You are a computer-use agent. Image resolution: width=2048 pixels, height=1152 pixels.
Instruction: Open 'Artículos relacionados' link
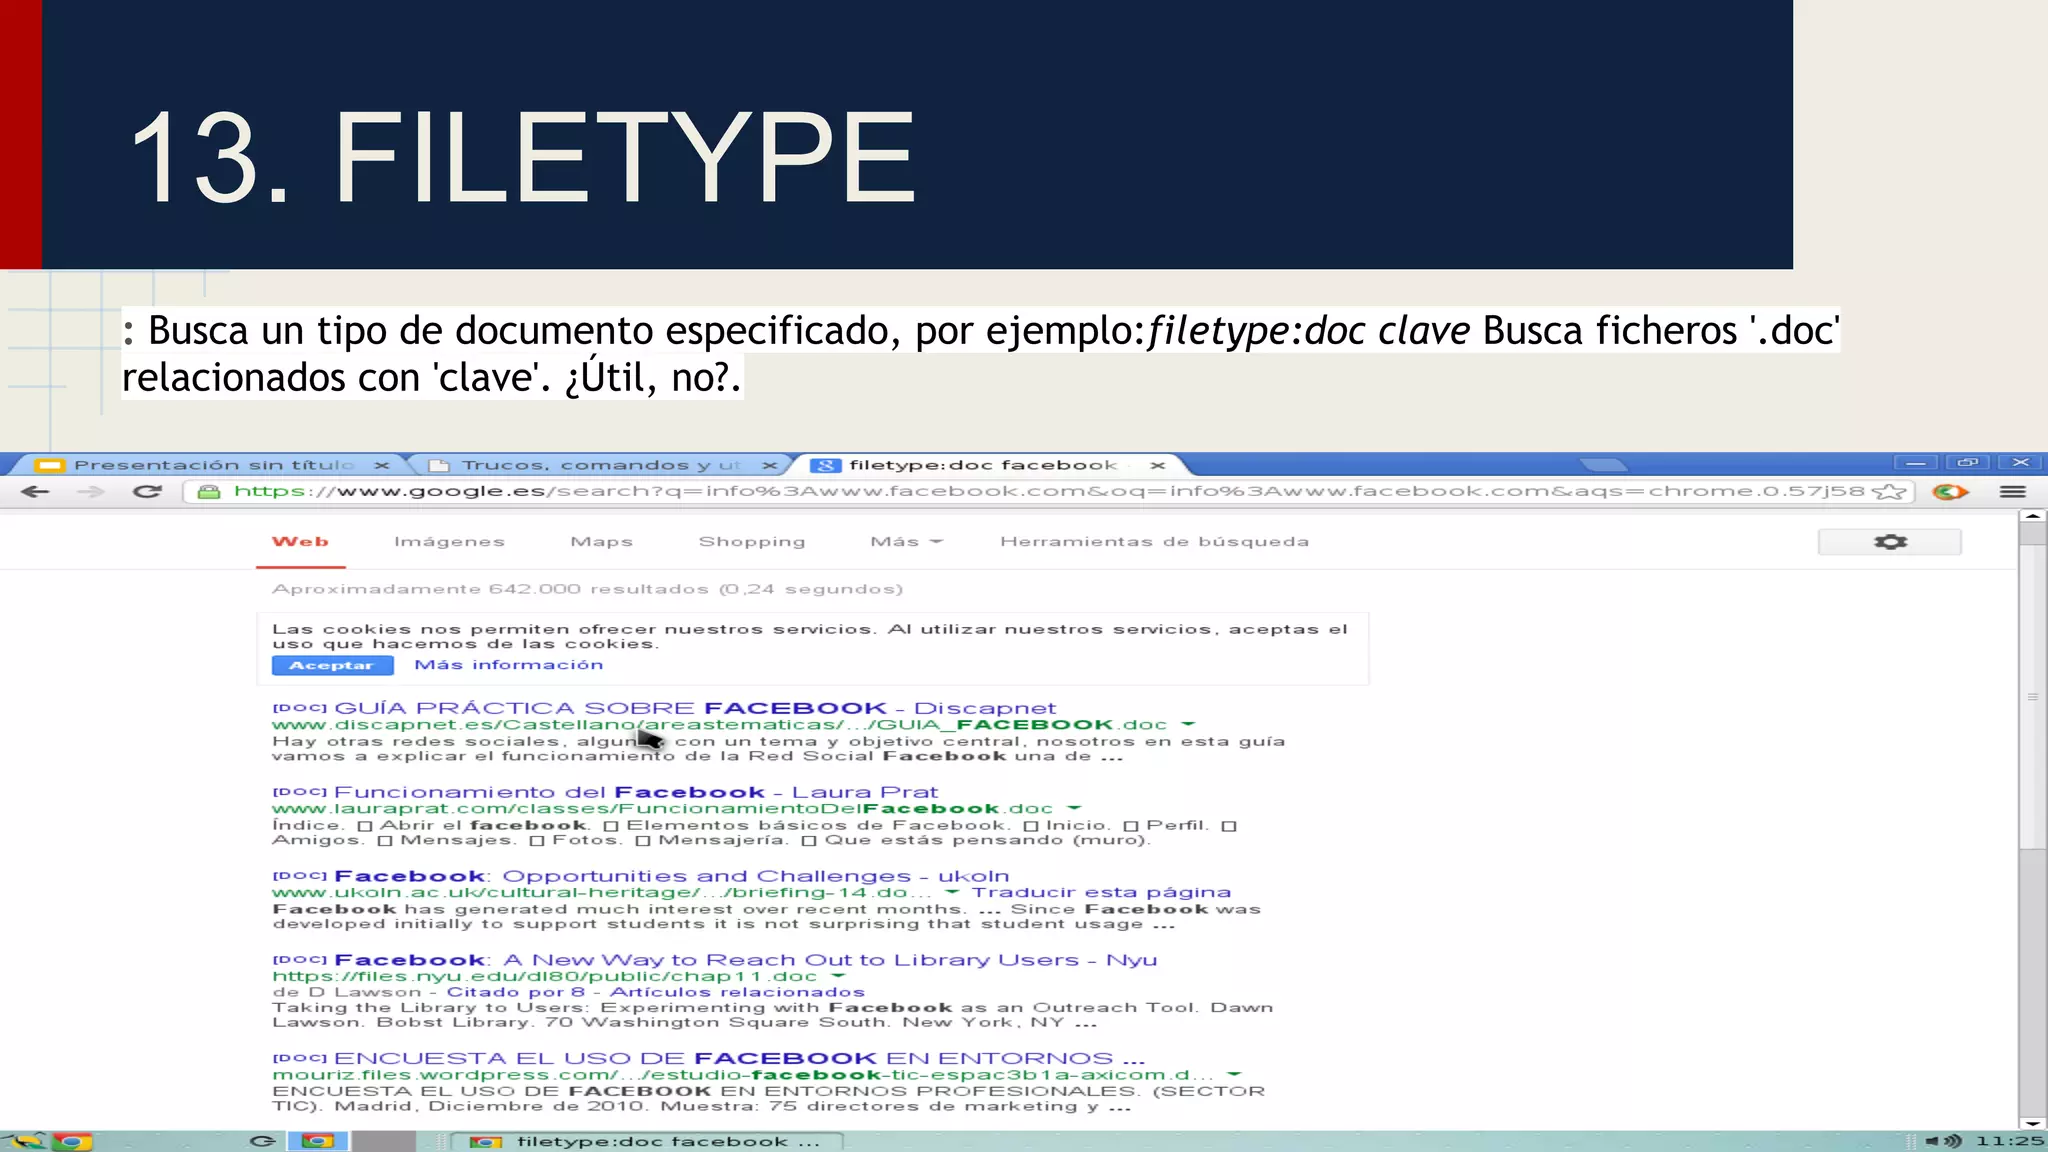coord(737,992)
